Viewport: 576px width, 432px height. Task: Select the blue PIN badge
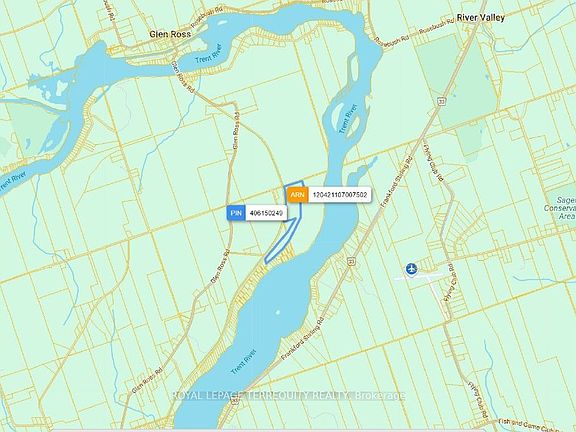(x=236, y=213)
